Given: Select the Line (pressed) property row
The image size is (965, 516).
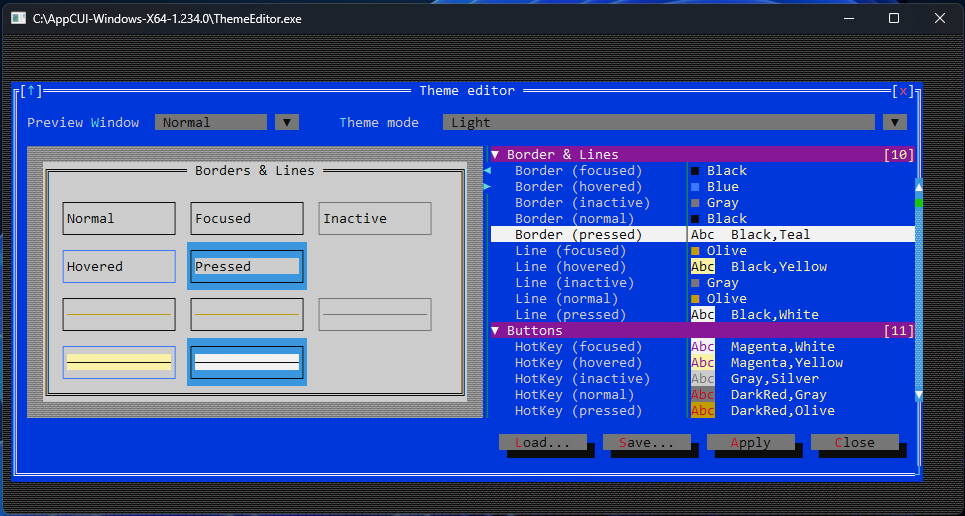Looking at the screenshot, I should [703, 315].
